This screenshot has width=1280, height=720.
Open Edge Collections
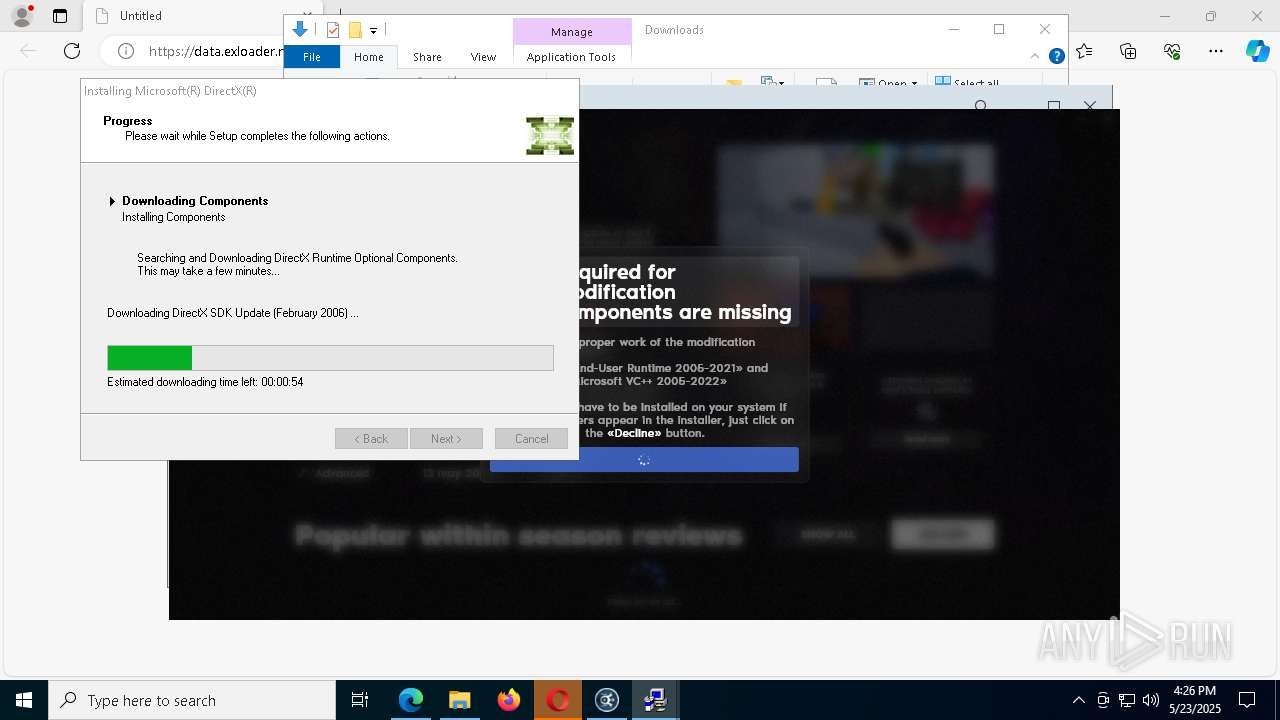click(1128, 51)
